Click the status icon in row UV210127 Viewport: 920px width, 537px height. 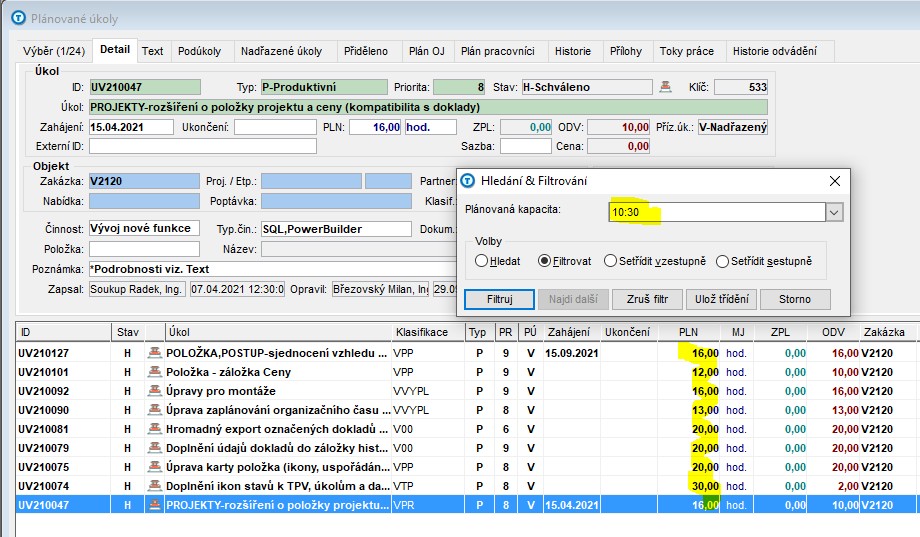point(155,353)
